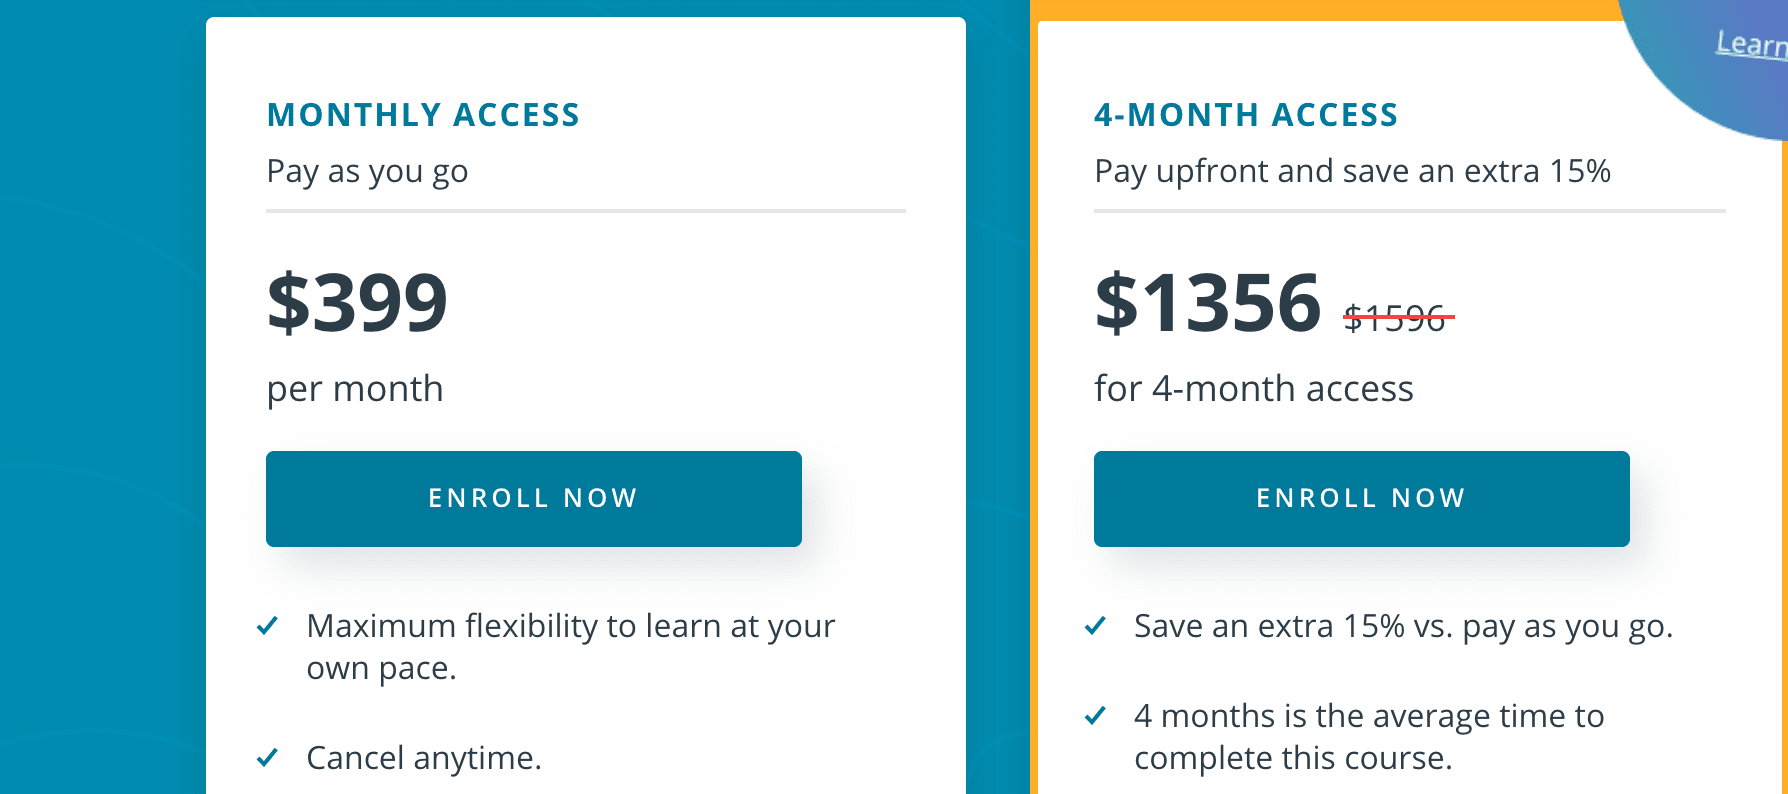Click Enroll Now under Monthly Access
Image resolution: width=1788 pixels, height=794 pixels.
533,498
